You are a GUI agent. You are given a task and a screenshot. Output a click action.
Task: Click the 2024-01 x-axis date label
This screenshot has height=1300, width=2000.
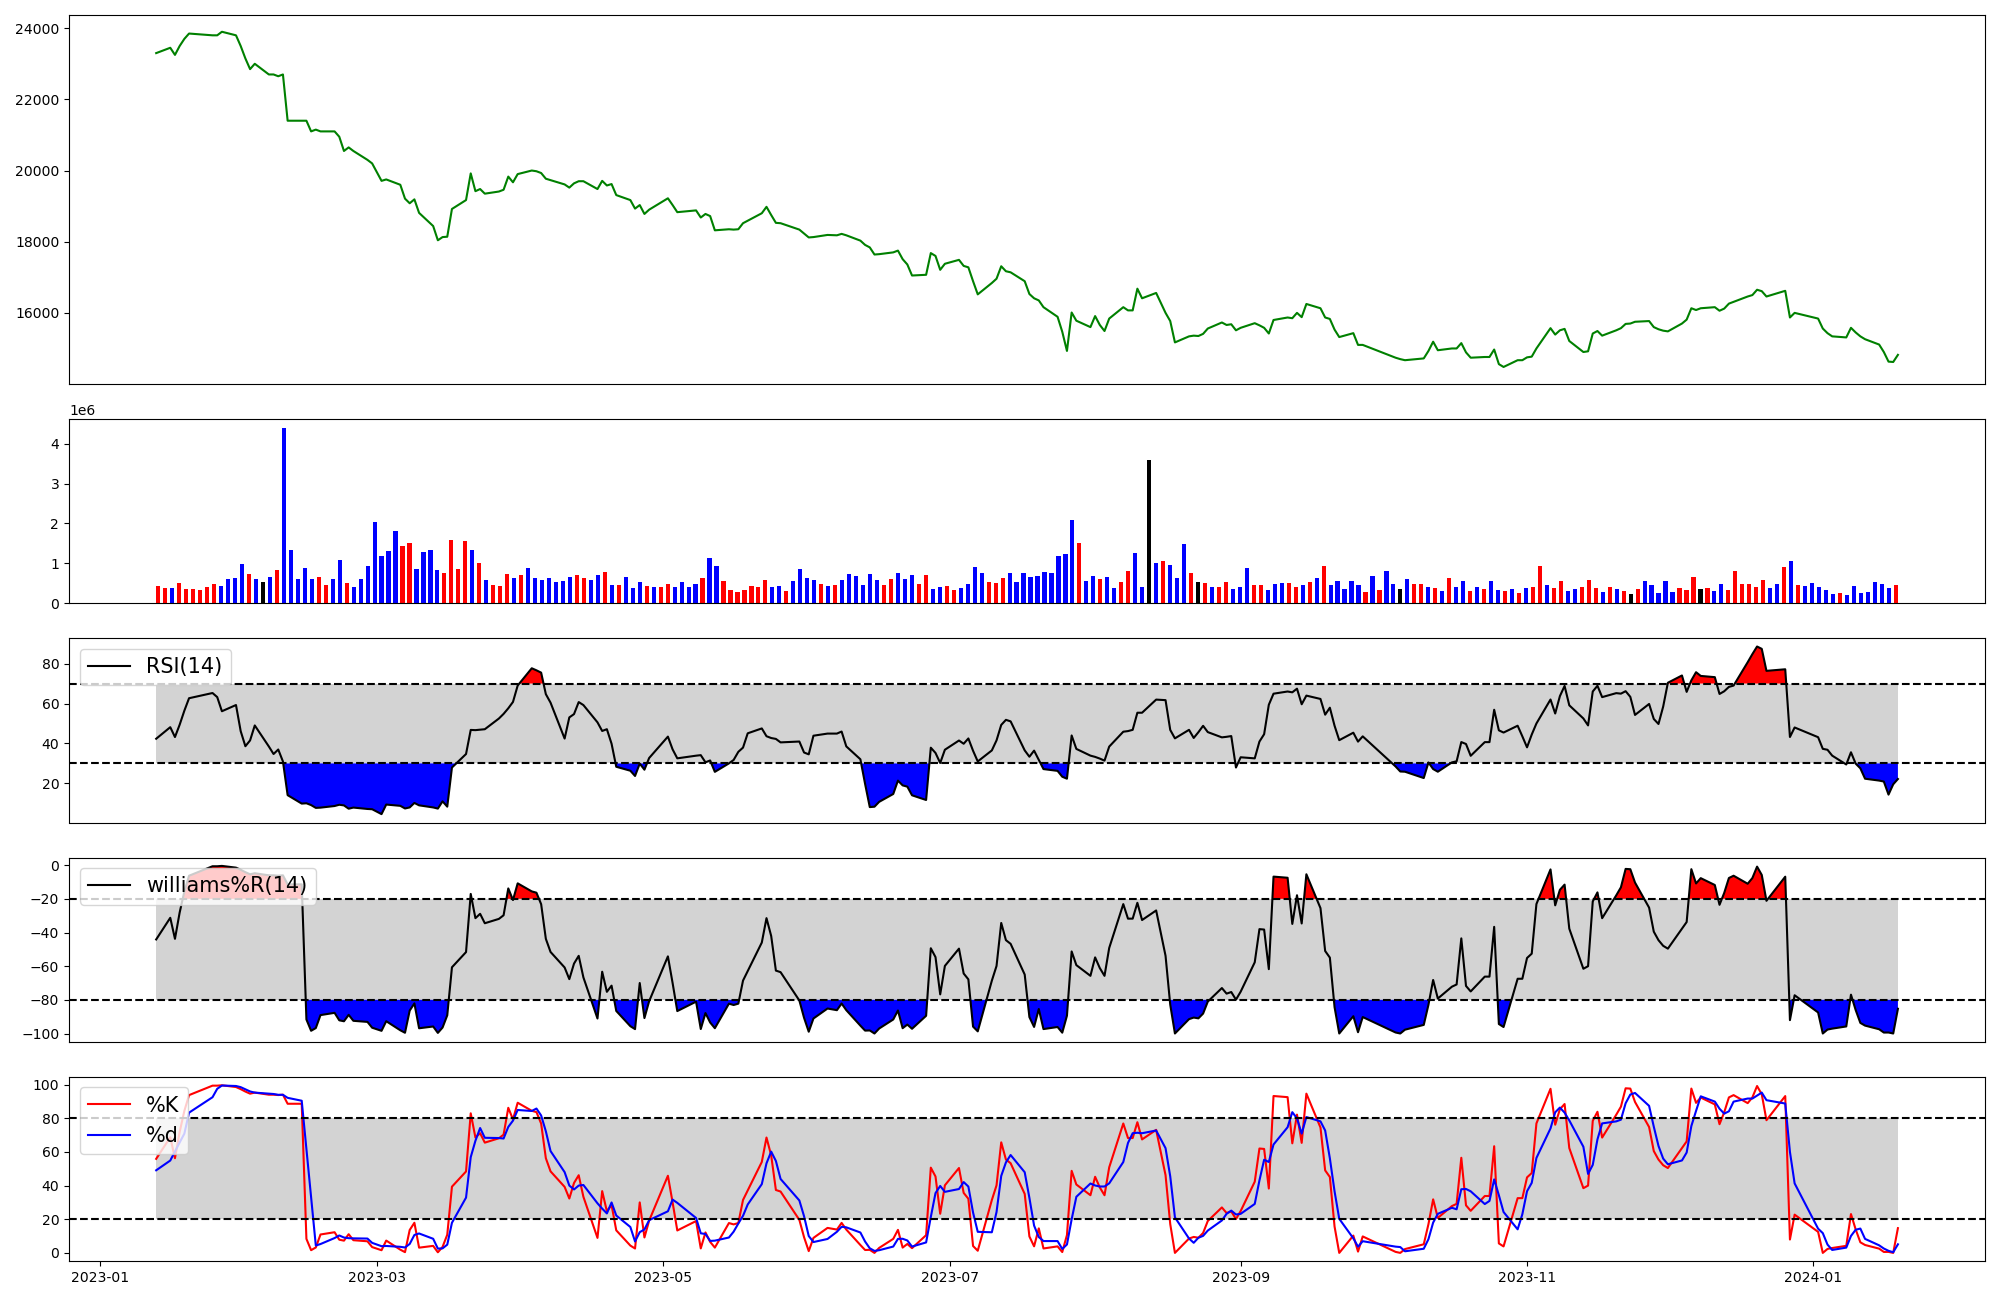click(x=1813, y=1277)
